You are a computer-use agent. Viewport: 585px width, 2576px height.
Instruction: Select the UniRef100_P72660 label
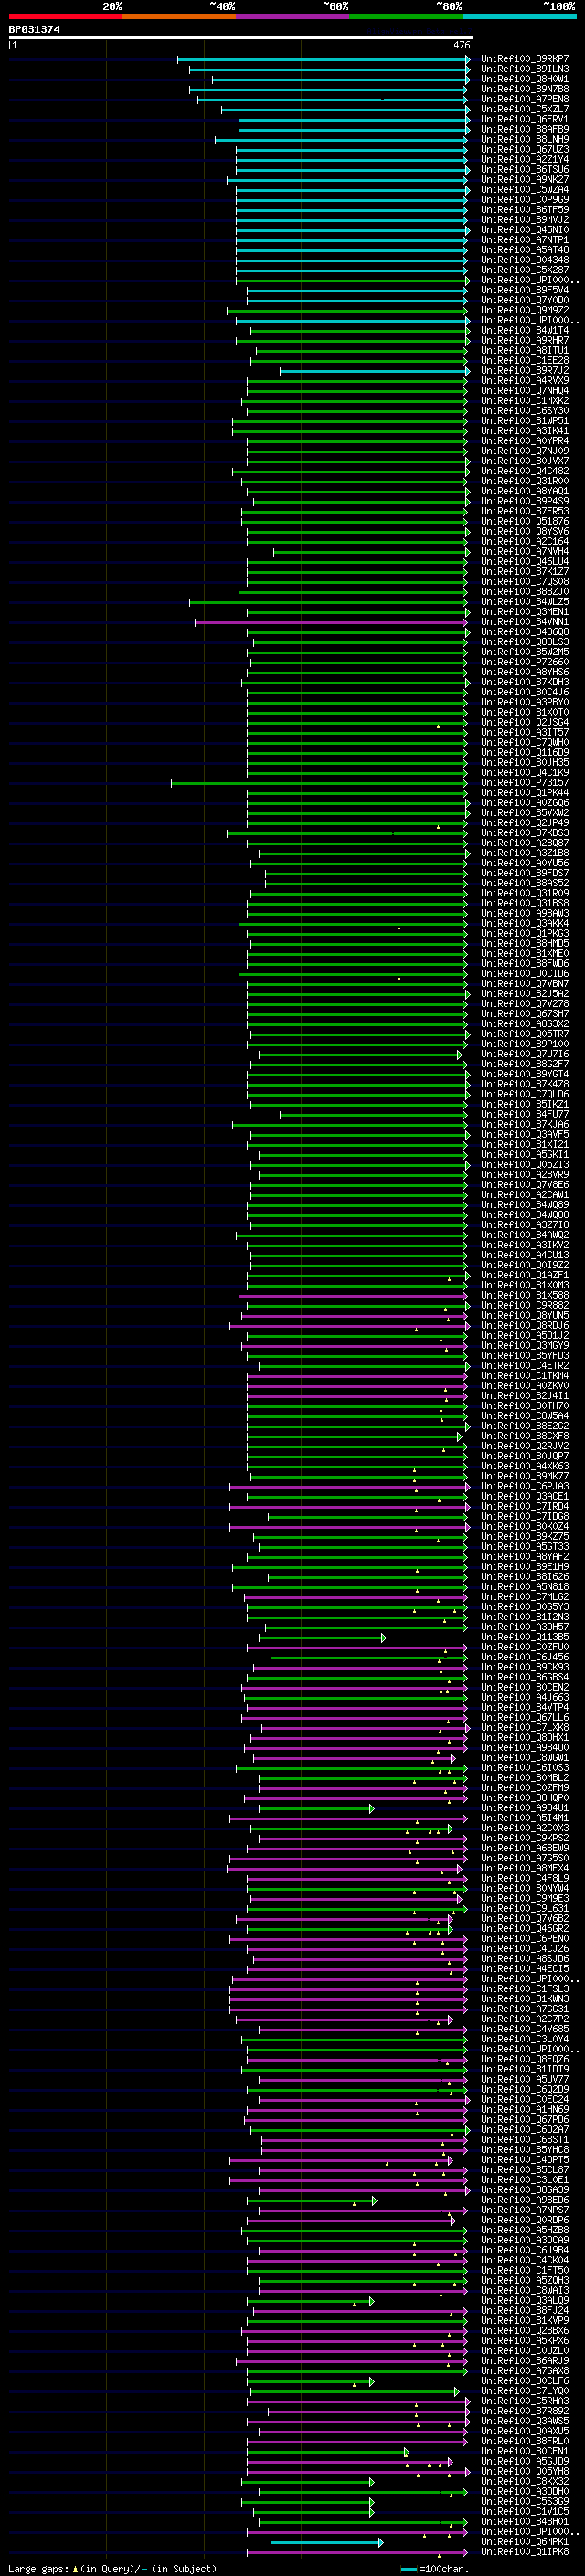click(x=524, y=662)
